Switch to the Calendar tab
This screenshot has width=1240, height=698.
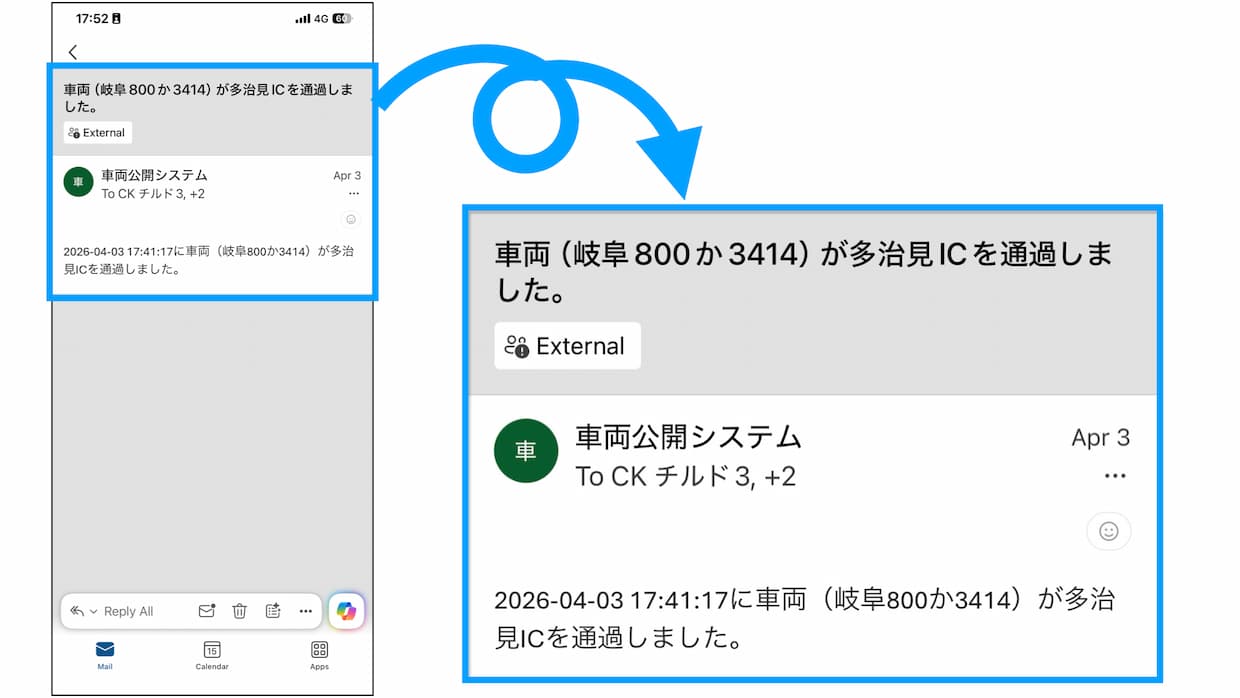click(212, 655)
